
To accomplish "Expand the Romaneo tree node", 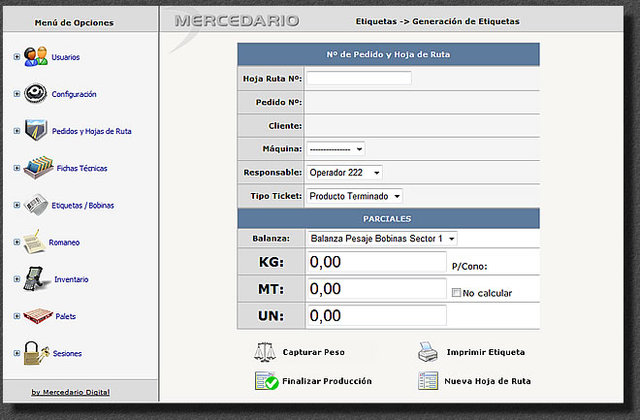I will (x=17, y=242).
